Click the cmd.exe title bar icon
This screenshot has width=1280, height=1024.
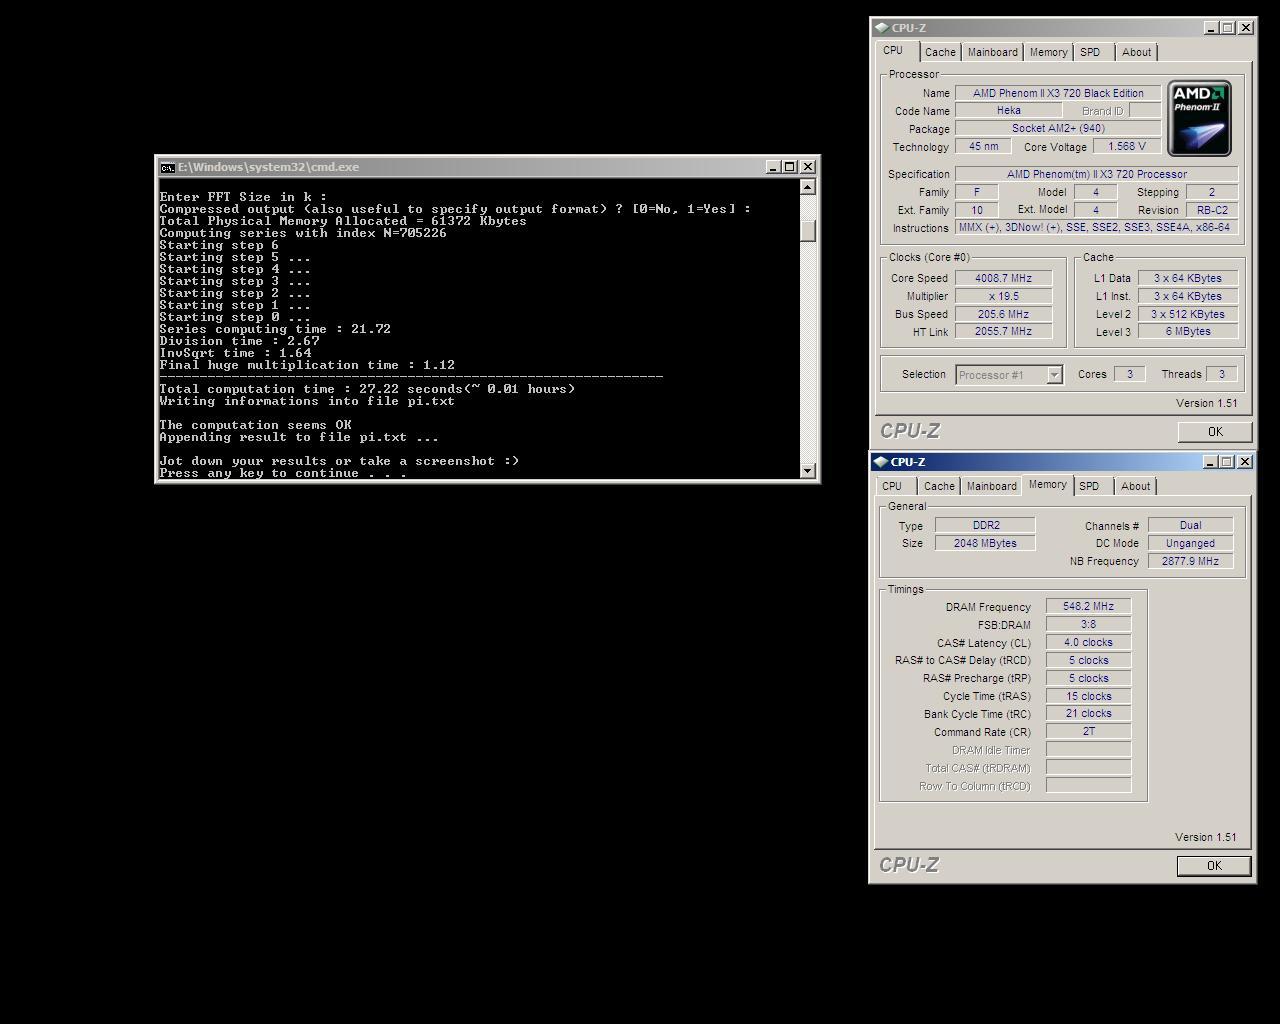(x=167, y=167)
